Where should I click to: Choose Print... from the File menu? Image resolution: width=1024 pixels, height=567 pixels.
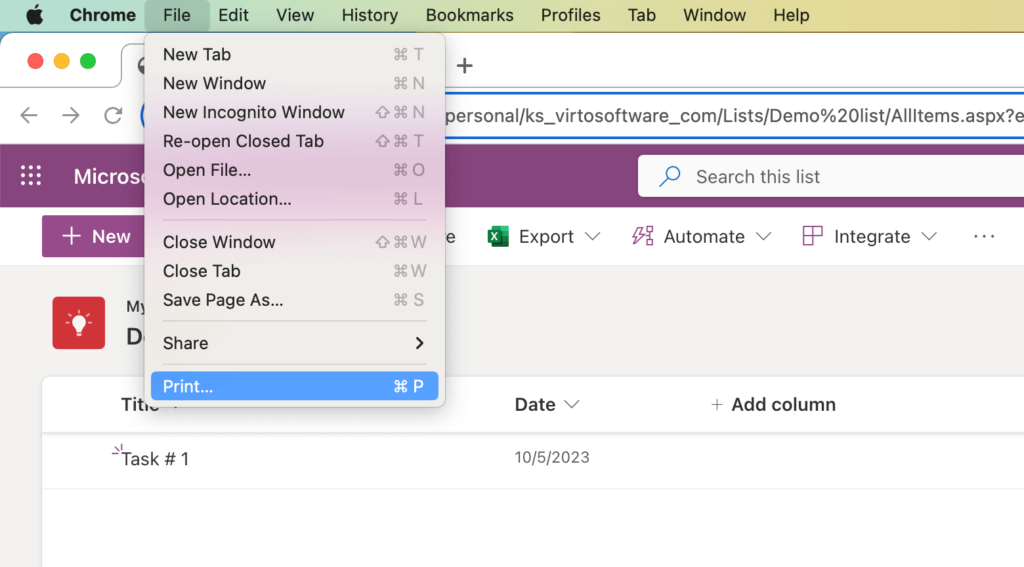tap(294, 386)
